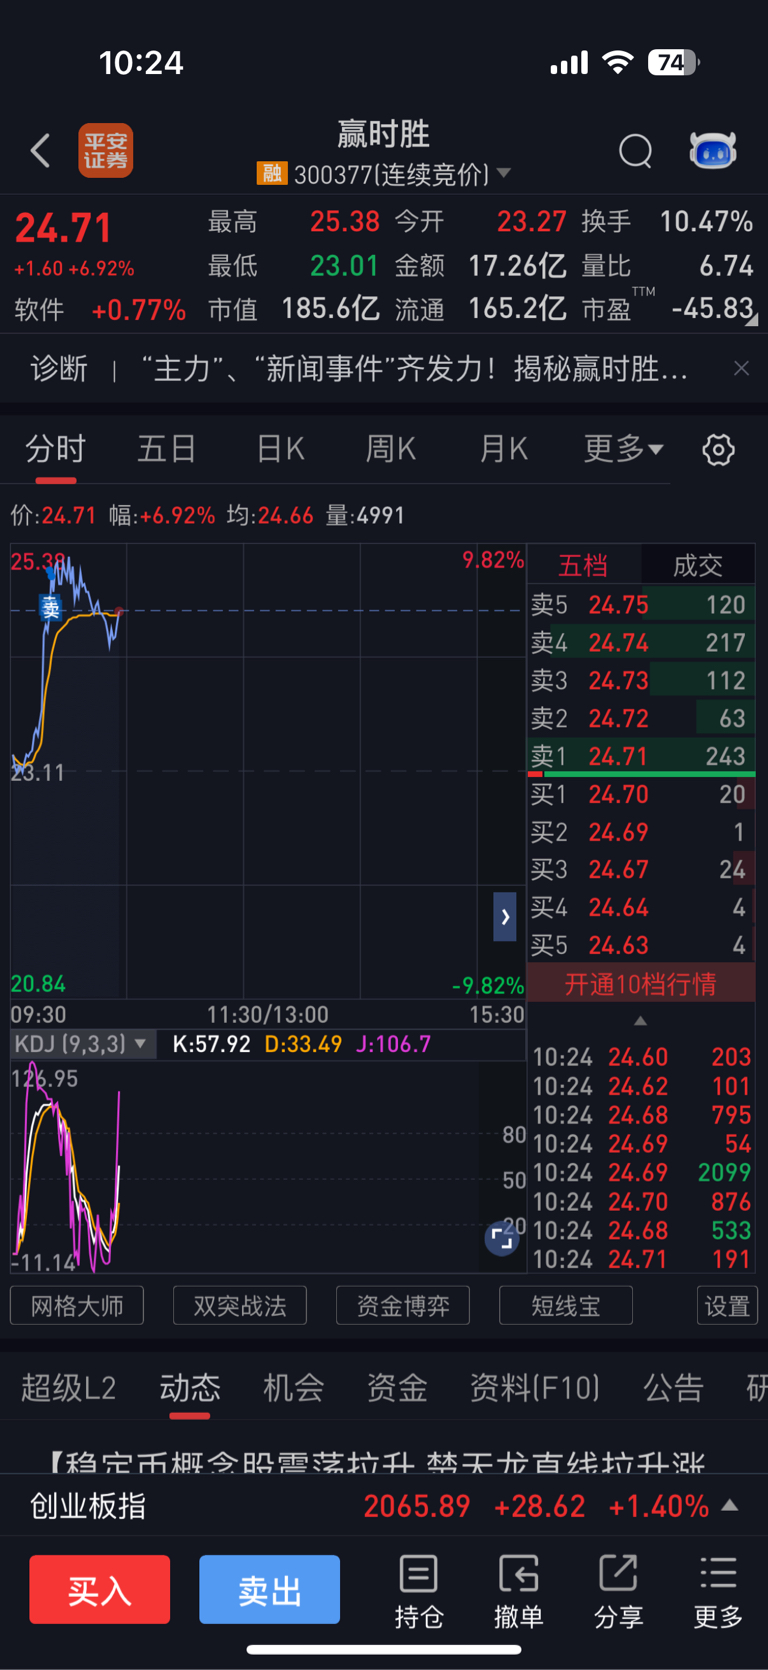Image resolution: width=768 pixels, height=1670 pixels.
Task: Dismiss the diagnosis news banner
Action: (741, 369)
